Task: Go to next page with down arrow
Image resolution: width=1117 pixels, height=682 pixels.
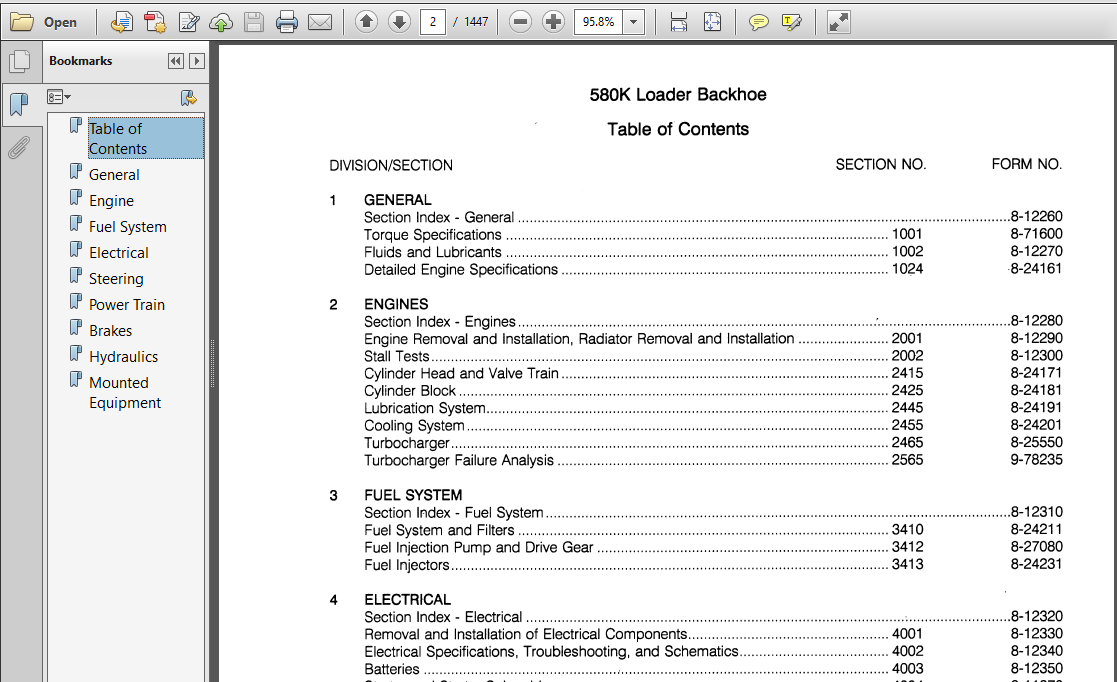Action: [x=400, y=22]
